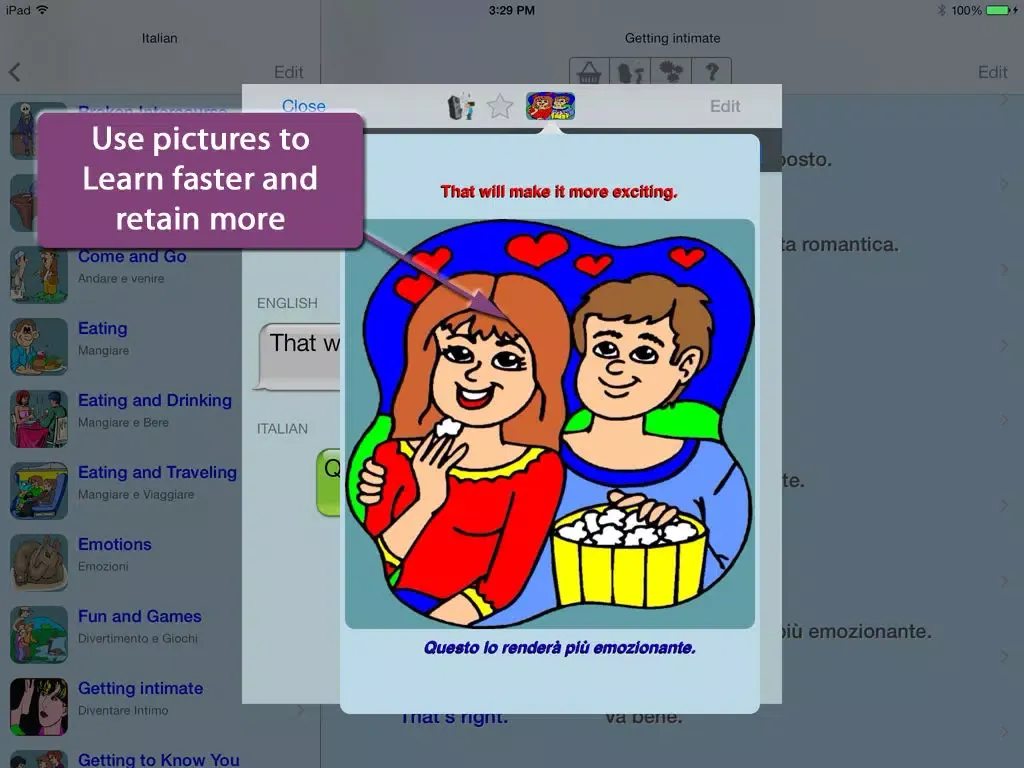Tap the Come and Go thumbnail image
Image resolution: width=1024 pixels, height=768 pixels.
pos(39,275)
